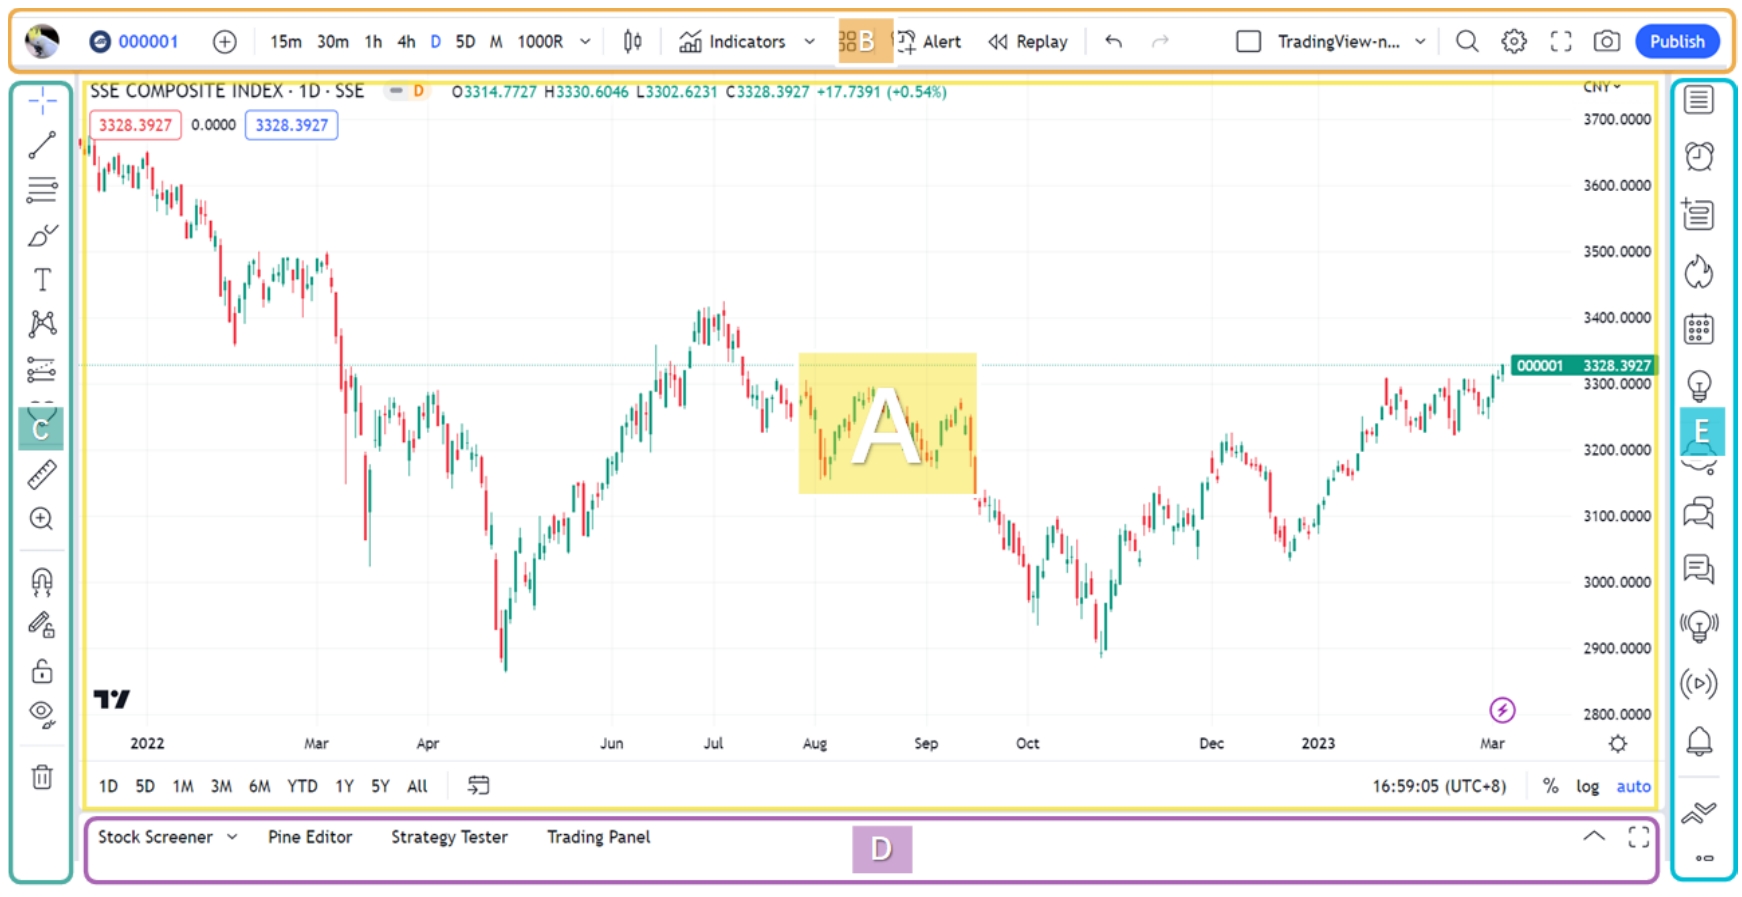Open the hotlists flame icon

[x=1698, y=271]
